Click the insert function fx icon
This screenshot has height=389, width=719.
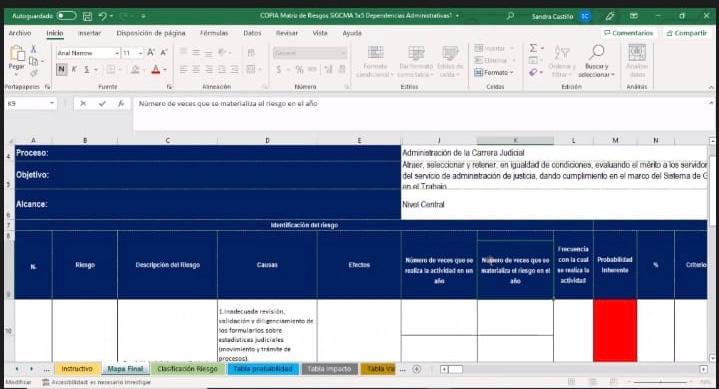click(x=121, y=104)
